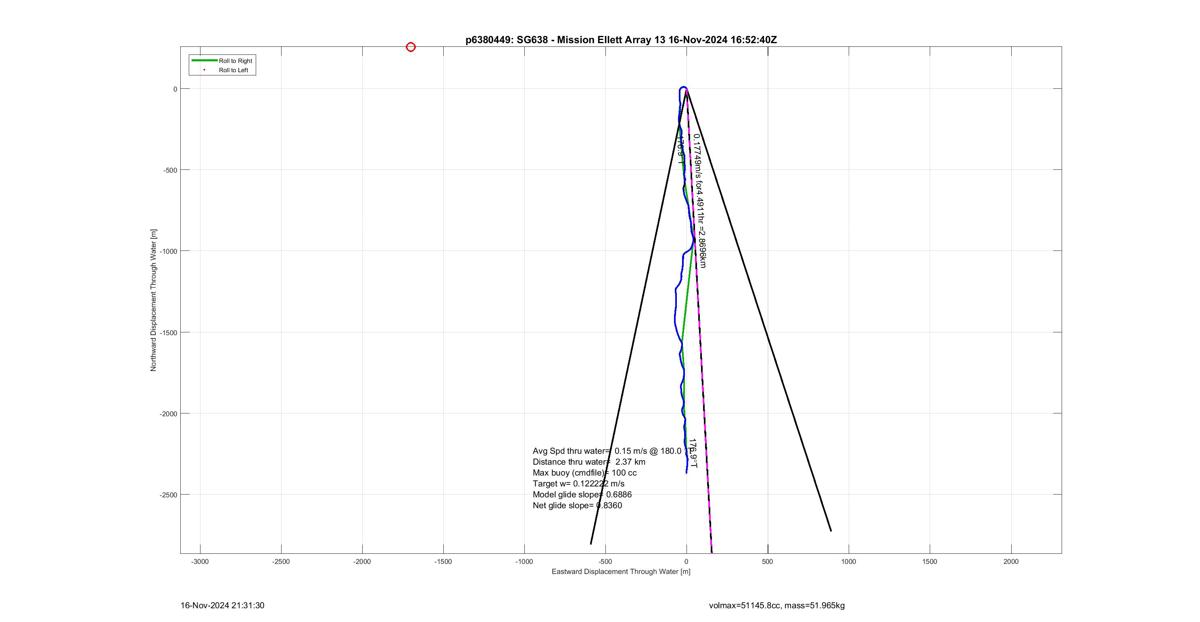Click the '2000' tick on the eastward axis
Screen dimensions: 1200x622
click(1011, 562)
